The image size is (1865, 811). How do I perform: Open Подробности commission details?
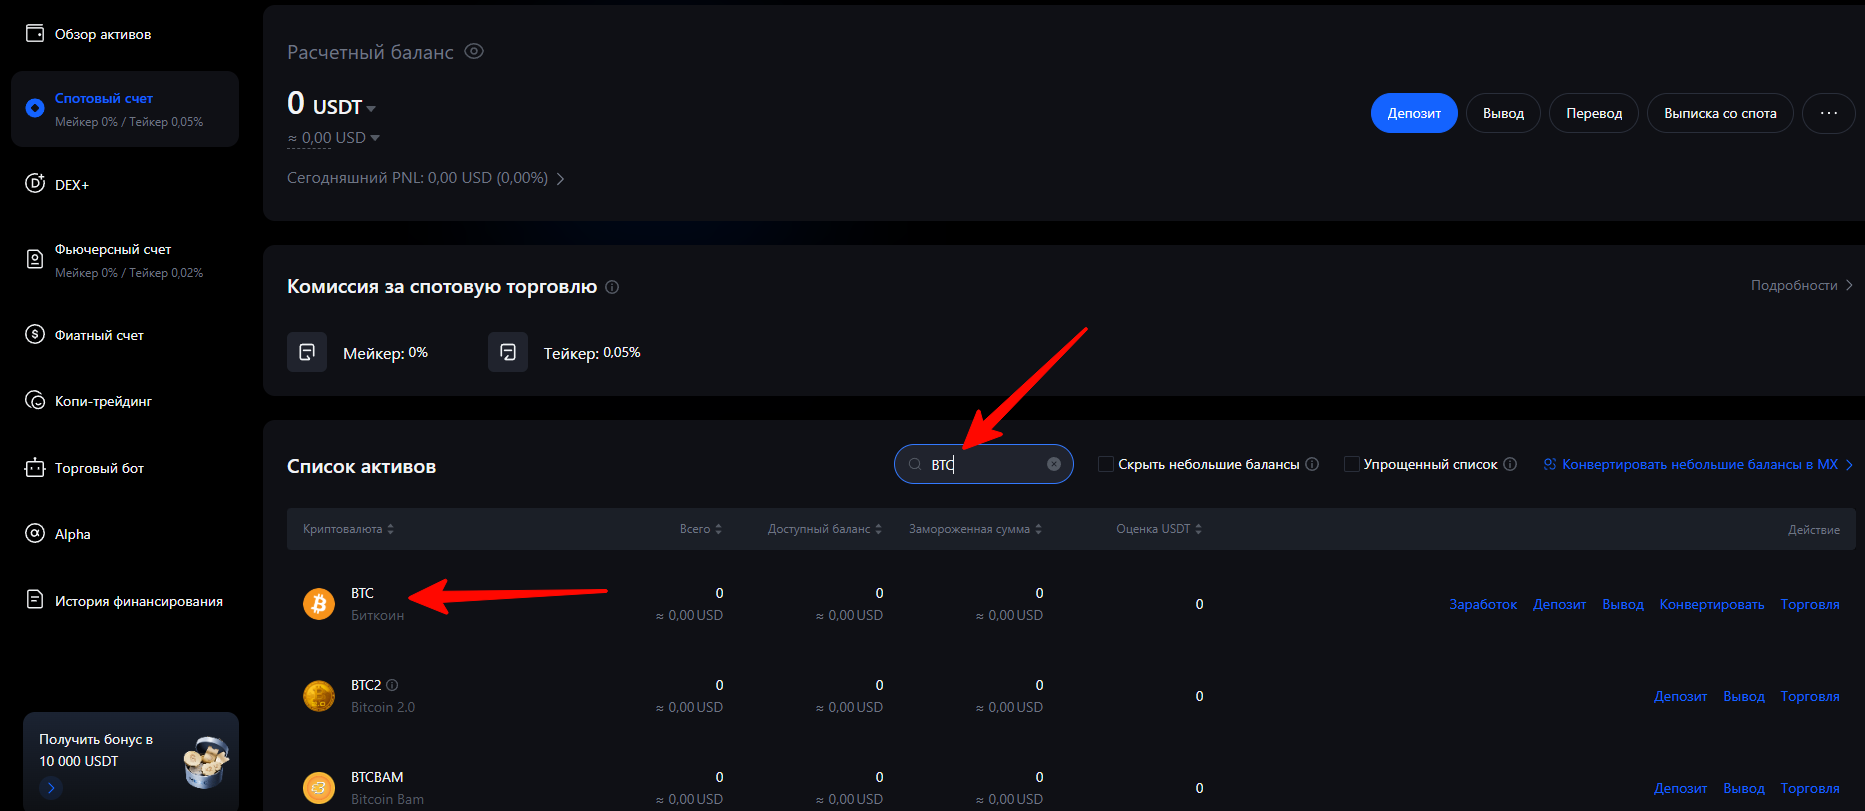point(1802,285)
